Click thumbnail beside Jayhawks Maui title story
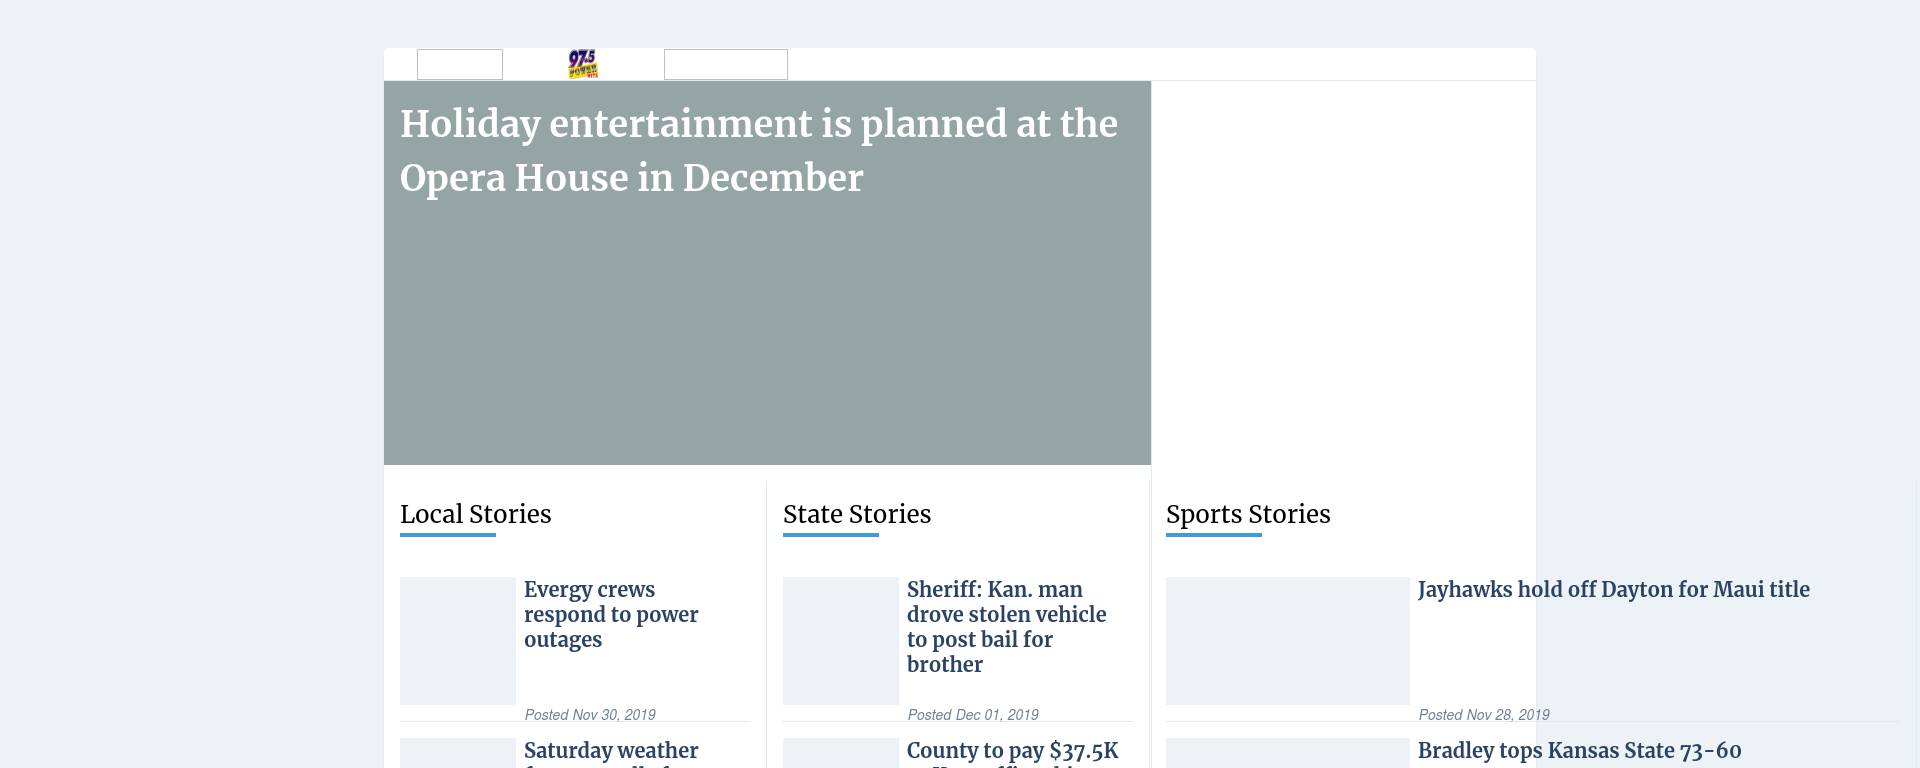Viewport: 1920px width, 768px height. point(1287,640)
